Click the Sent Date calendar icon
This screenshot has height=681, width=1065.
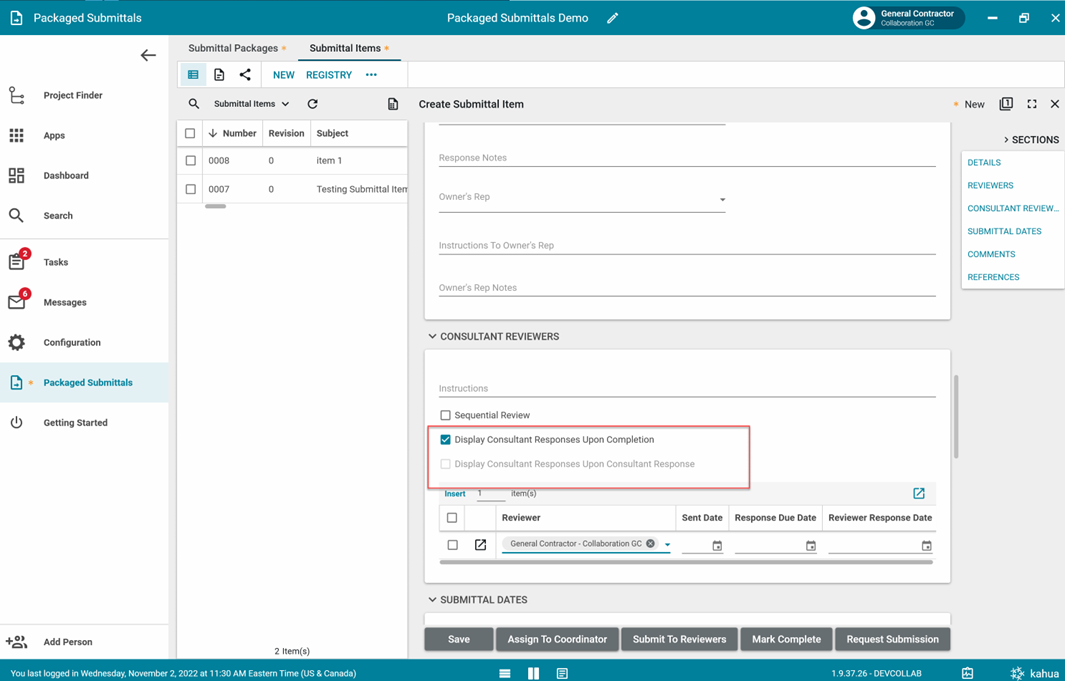tap(716, 546)
